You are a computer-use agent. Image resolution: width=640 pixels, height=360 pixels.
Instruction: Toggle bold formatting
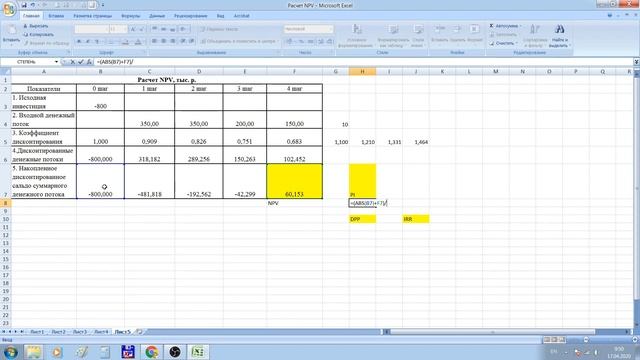(79, 42)
